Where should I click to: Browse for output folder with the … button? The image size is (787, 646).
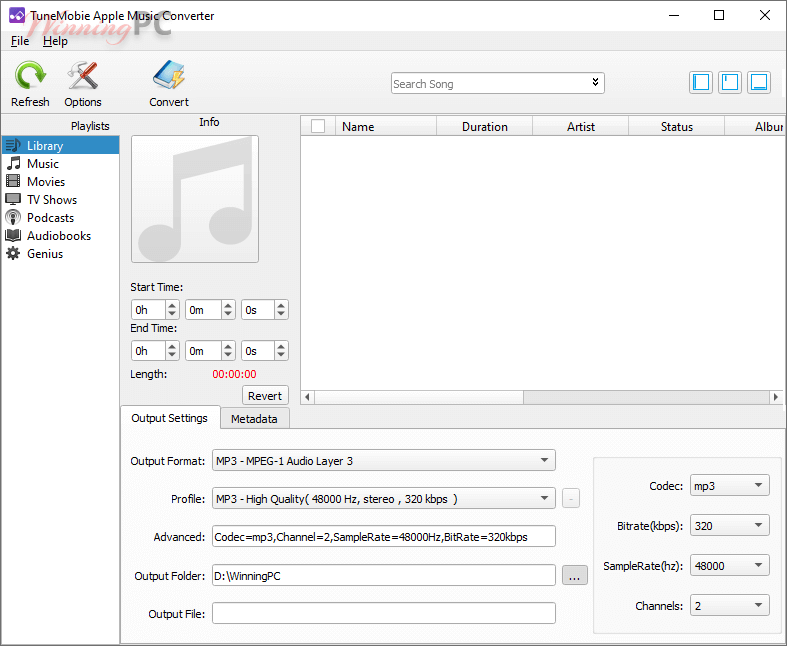tap(575, 576)
